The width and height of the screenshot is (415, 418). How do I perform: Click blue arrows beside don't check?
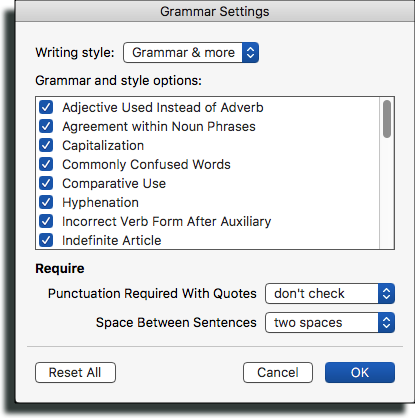[x=386, y=294]
